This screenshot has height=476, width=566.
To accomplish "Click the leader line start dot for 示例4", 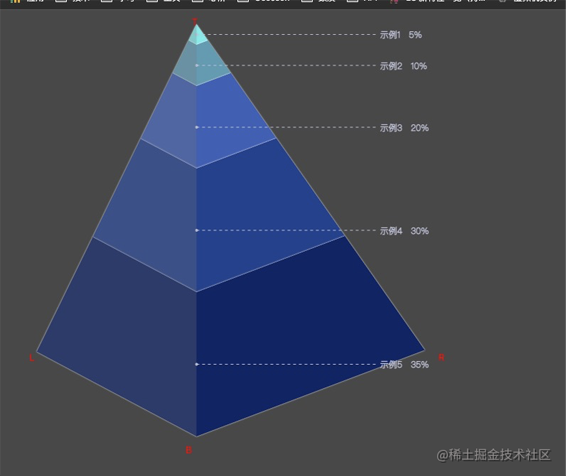I will (x=197, y=230).
